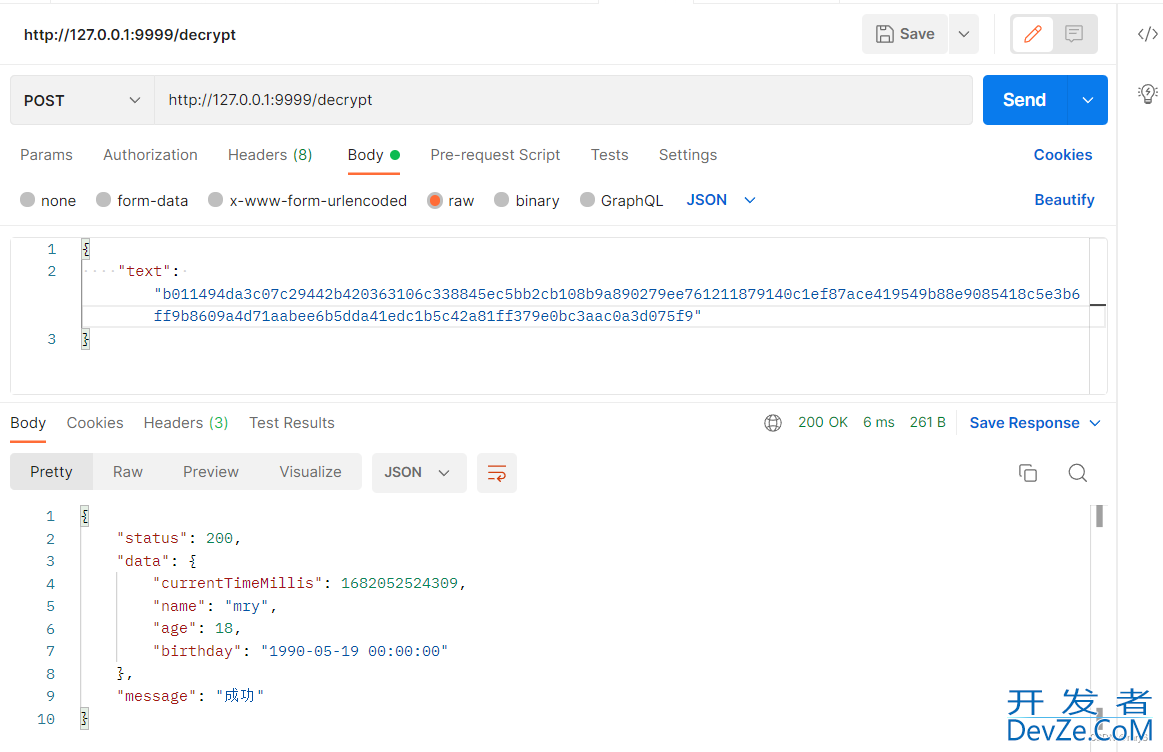Screen dimensions: 1163x752
Task: Switch to the Params tab
Action: click(x=46, y=155)
